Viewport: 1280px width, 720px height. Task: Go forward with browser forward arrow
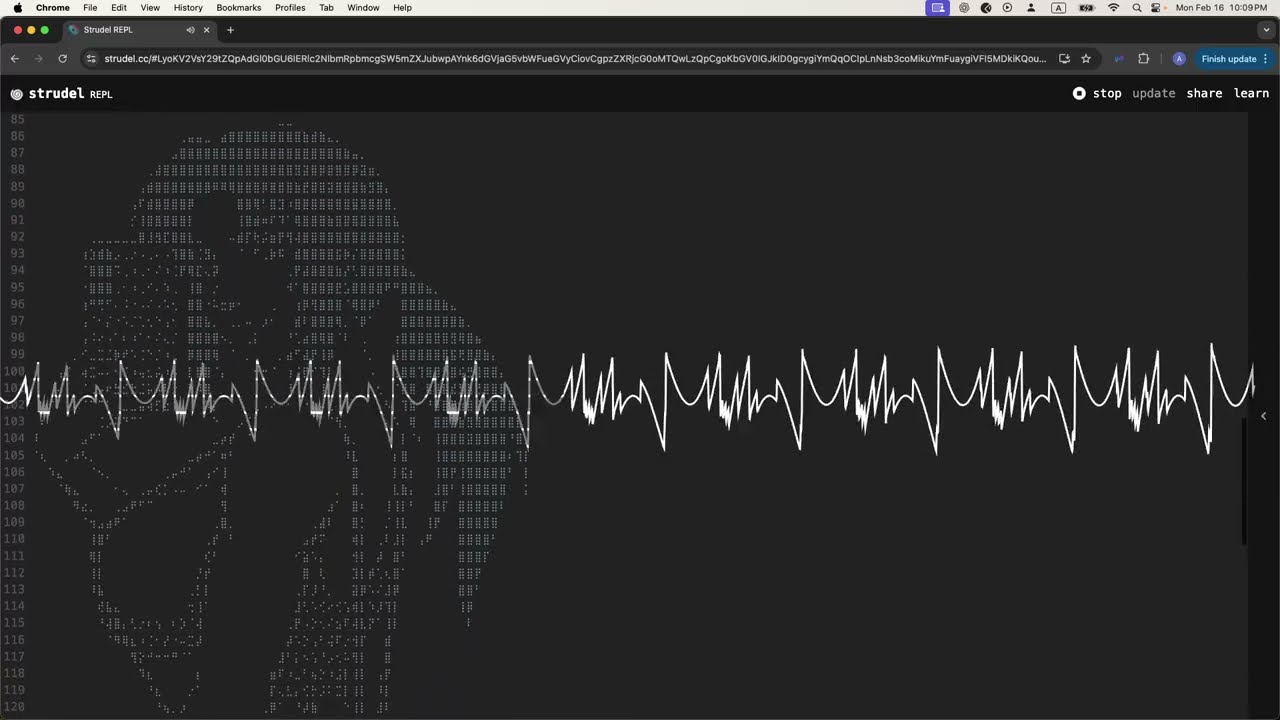39,59
